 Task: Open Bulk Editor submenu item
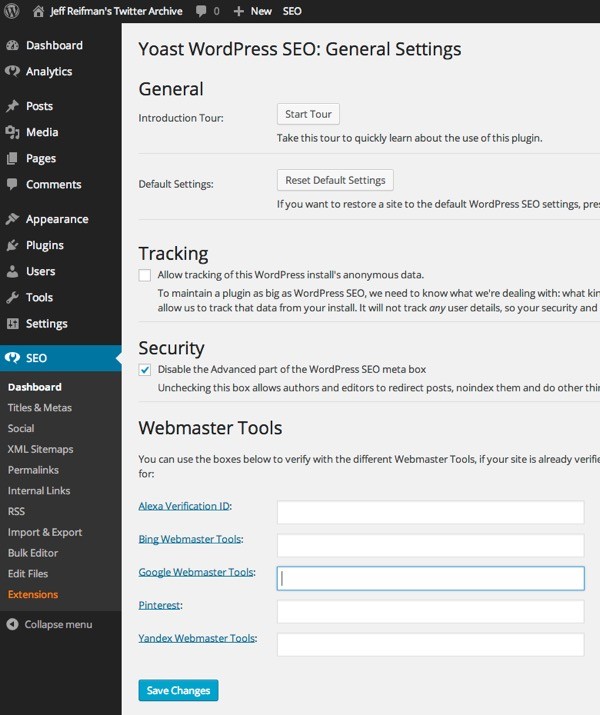coord(33,553)
